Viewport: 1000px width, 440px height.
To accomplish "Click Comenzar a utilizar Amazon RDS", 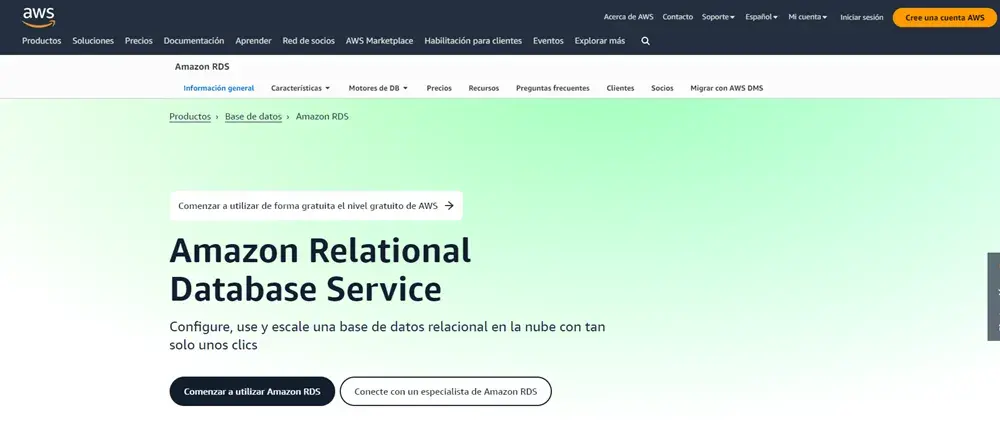I will [x=252, y=391].
